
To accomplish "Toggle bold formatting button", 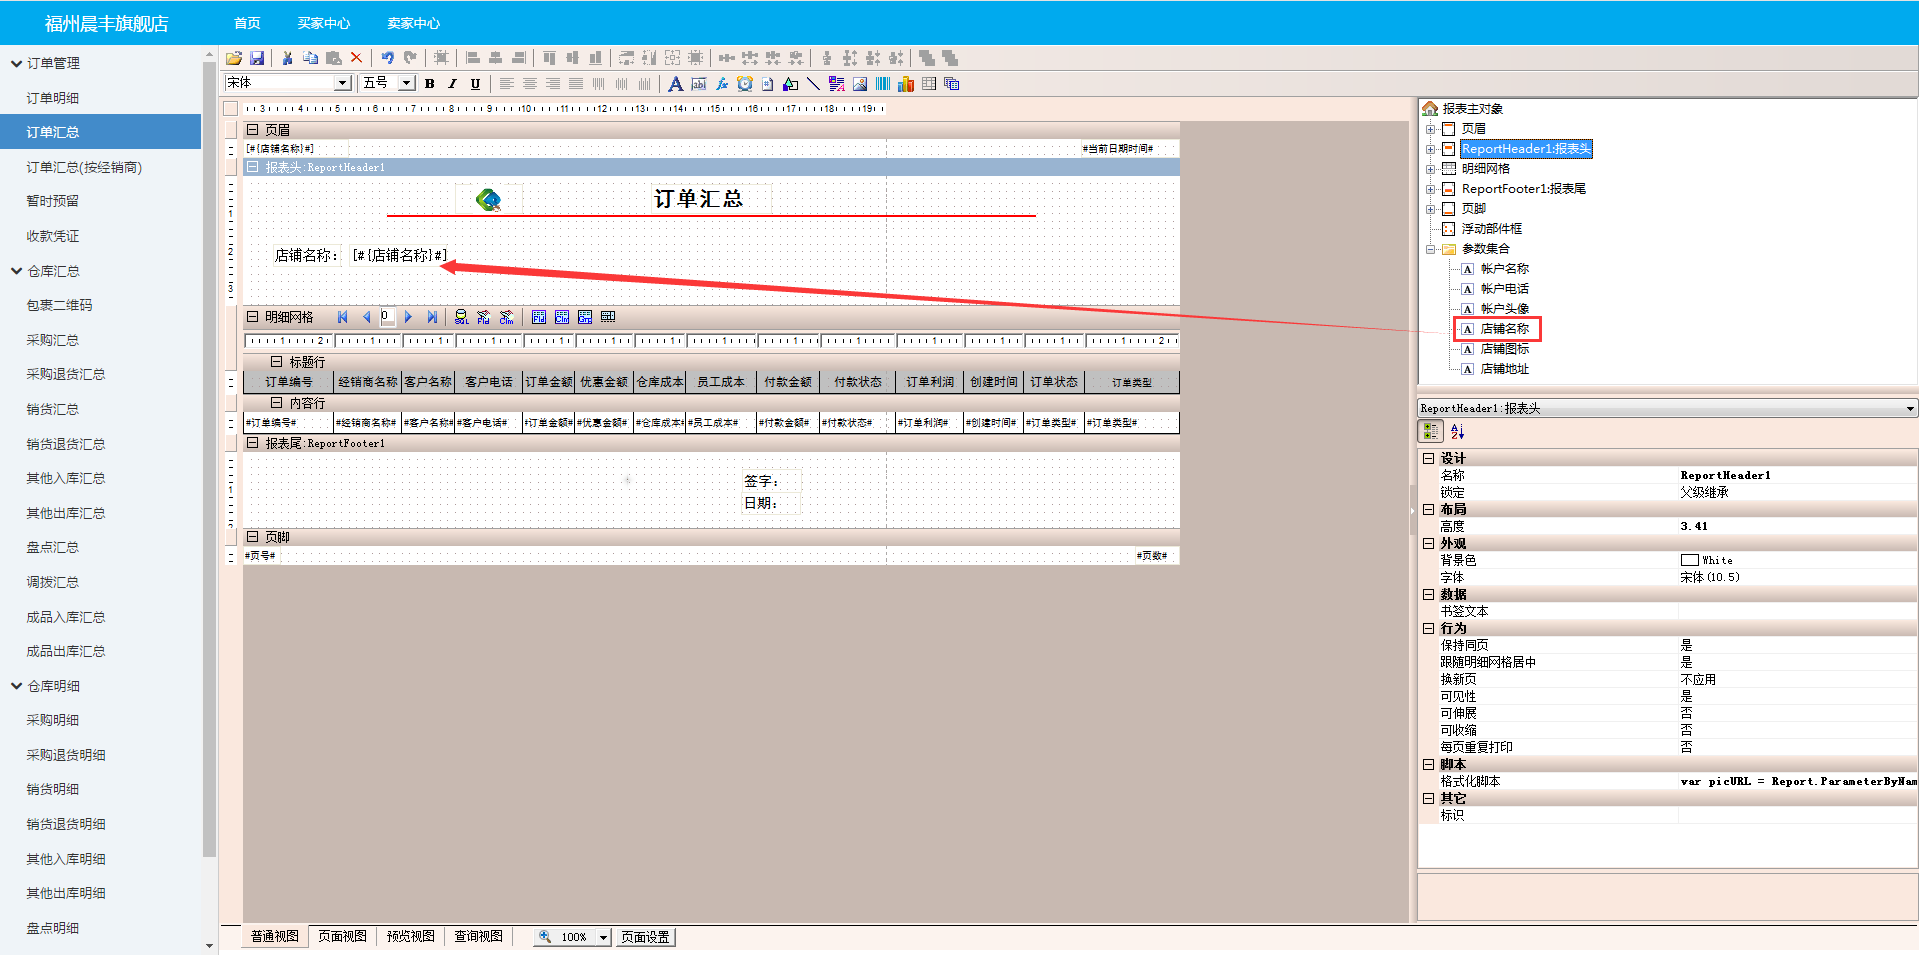I will 430,84.
